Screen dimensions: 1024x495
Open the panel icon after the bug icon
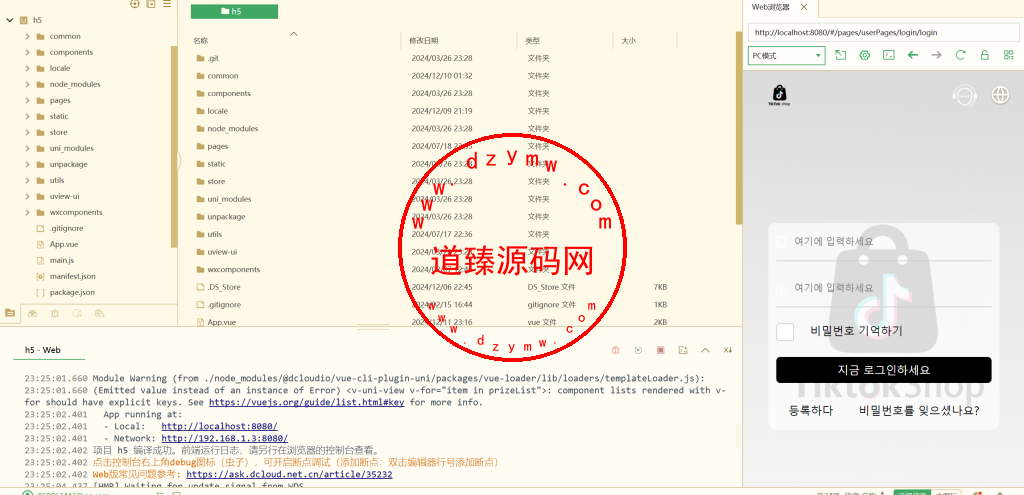tap(77, 313)
